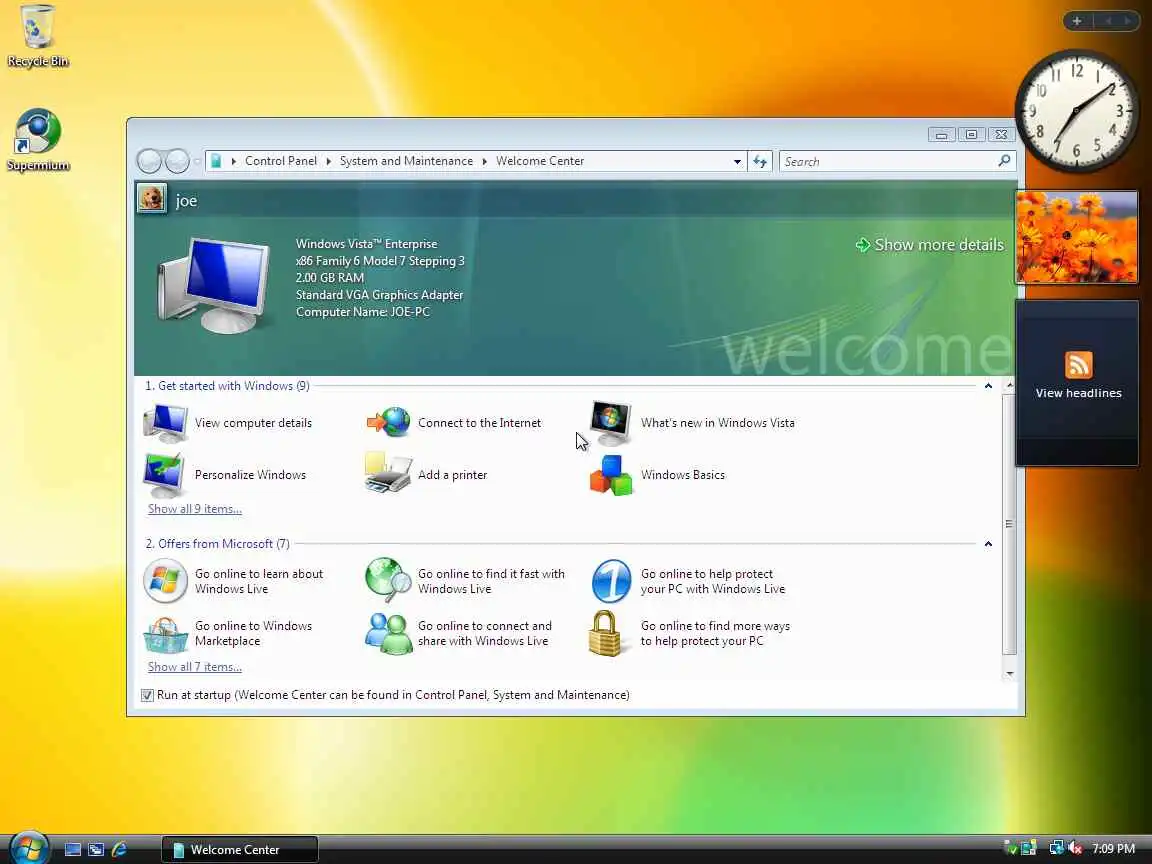Open the address bar history dropdown

[737, 162]
